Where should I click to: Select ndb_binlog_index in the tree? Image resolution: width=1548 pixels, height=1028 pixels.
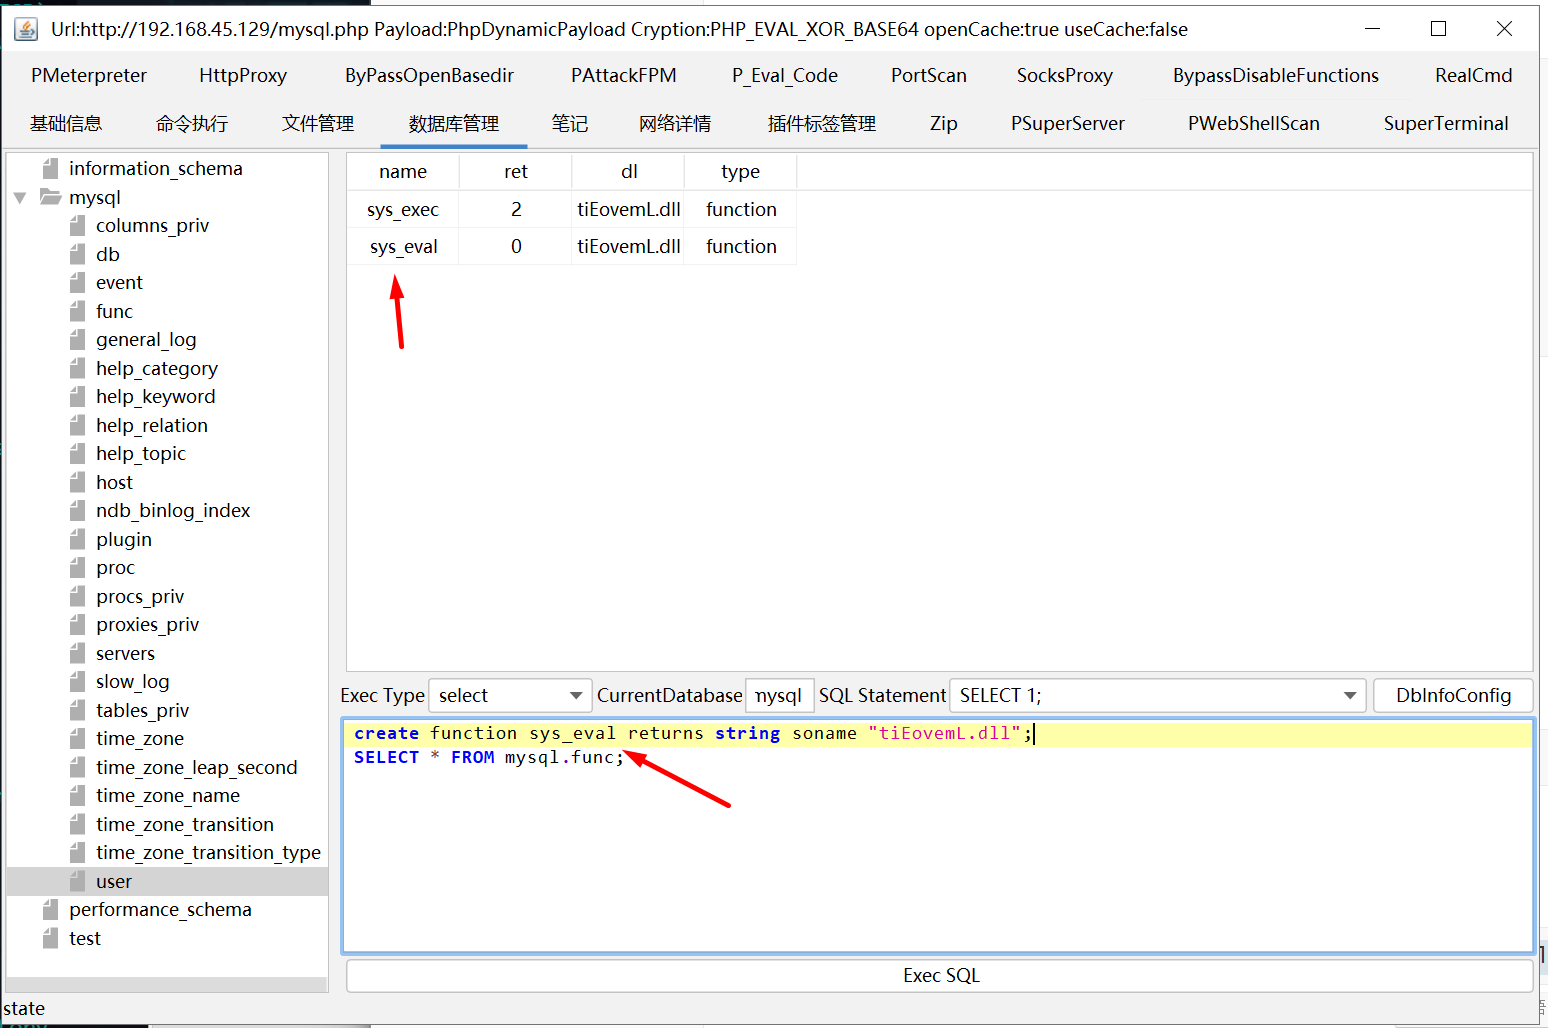pyautogui.click(x=173, y=510)
